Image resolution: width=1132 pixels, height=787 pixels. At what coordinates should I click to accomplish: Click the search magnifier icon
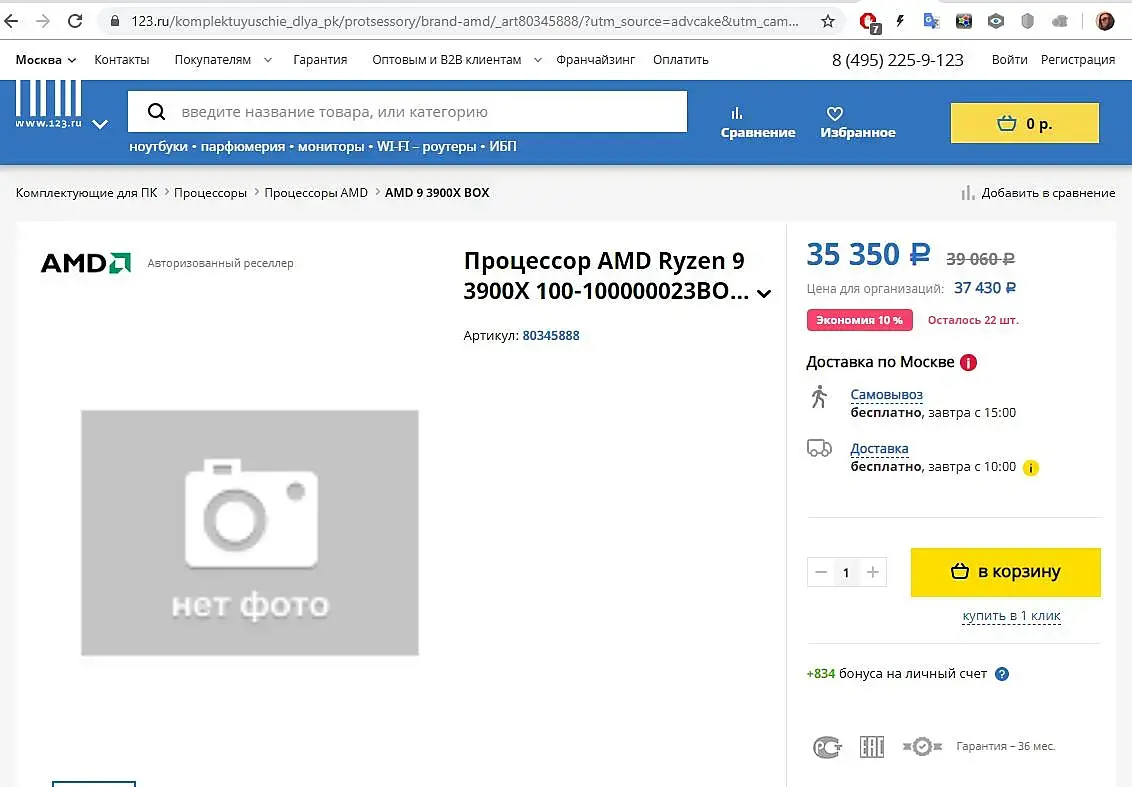point(157,111)
